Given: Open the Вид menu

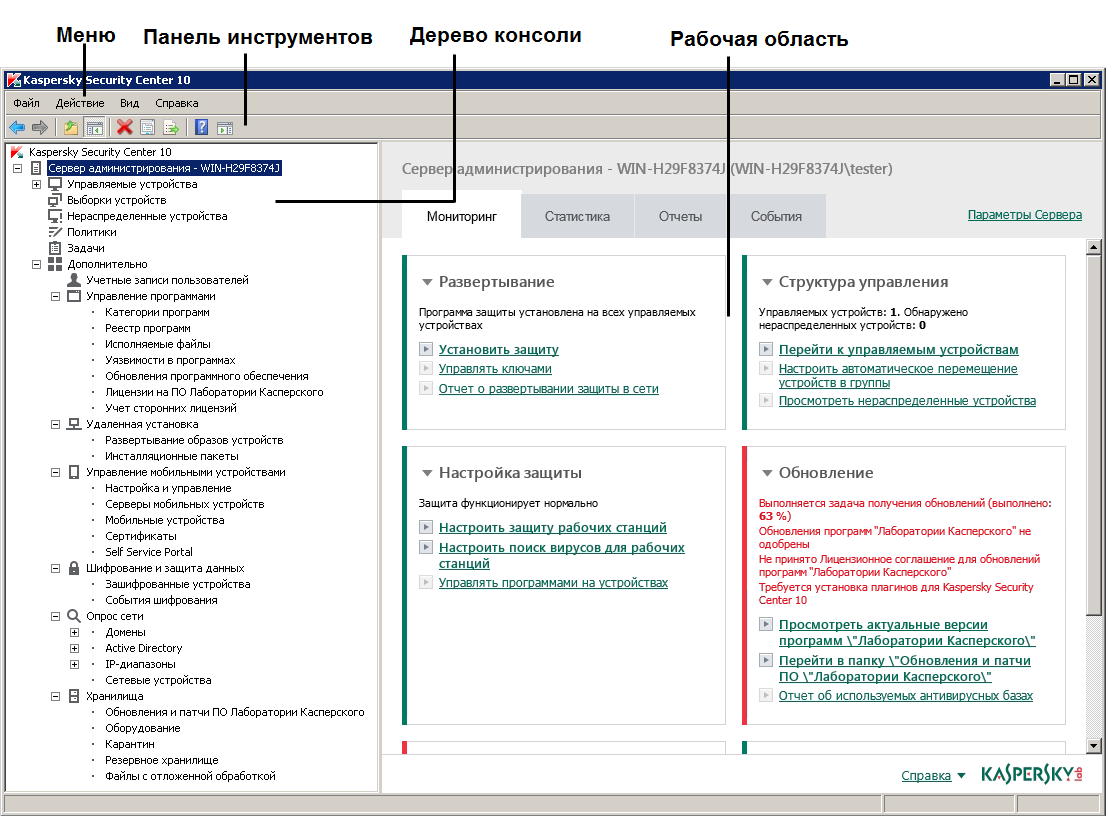Looking at the screenshot, I should pyautogui.click(x=129, y=103).
